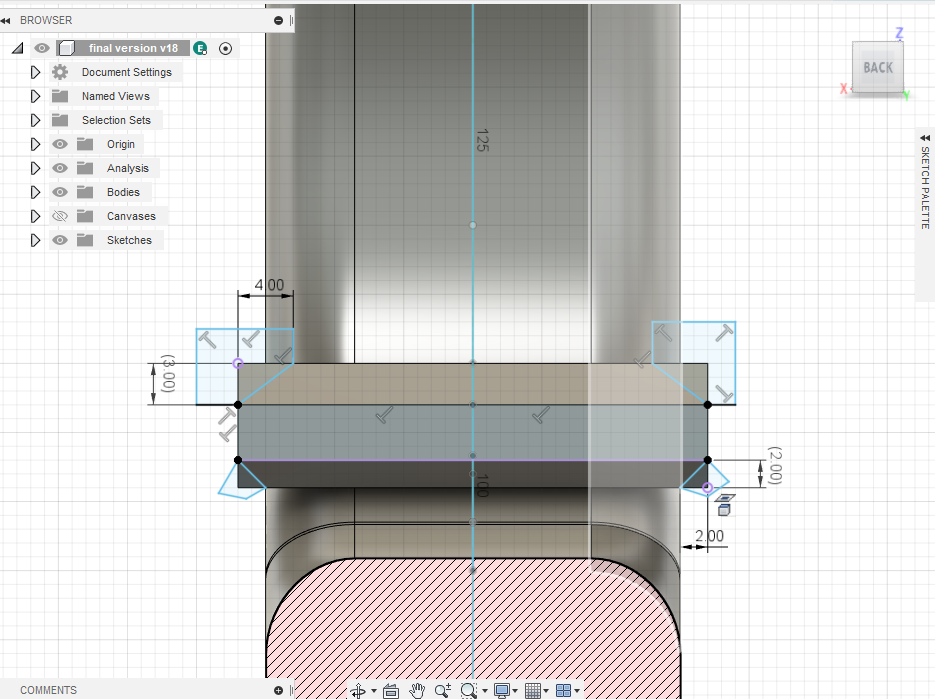Click the Fit zoom window icon
Image resolution: width=935 pixels, height=699 pixels.
pos(469,691)
